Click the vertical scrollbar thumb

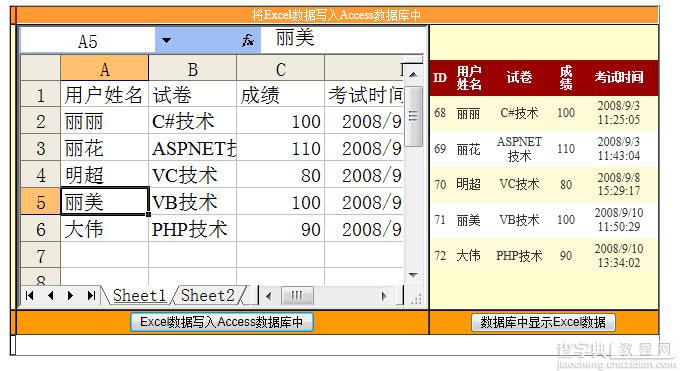(x=413, y=116)
